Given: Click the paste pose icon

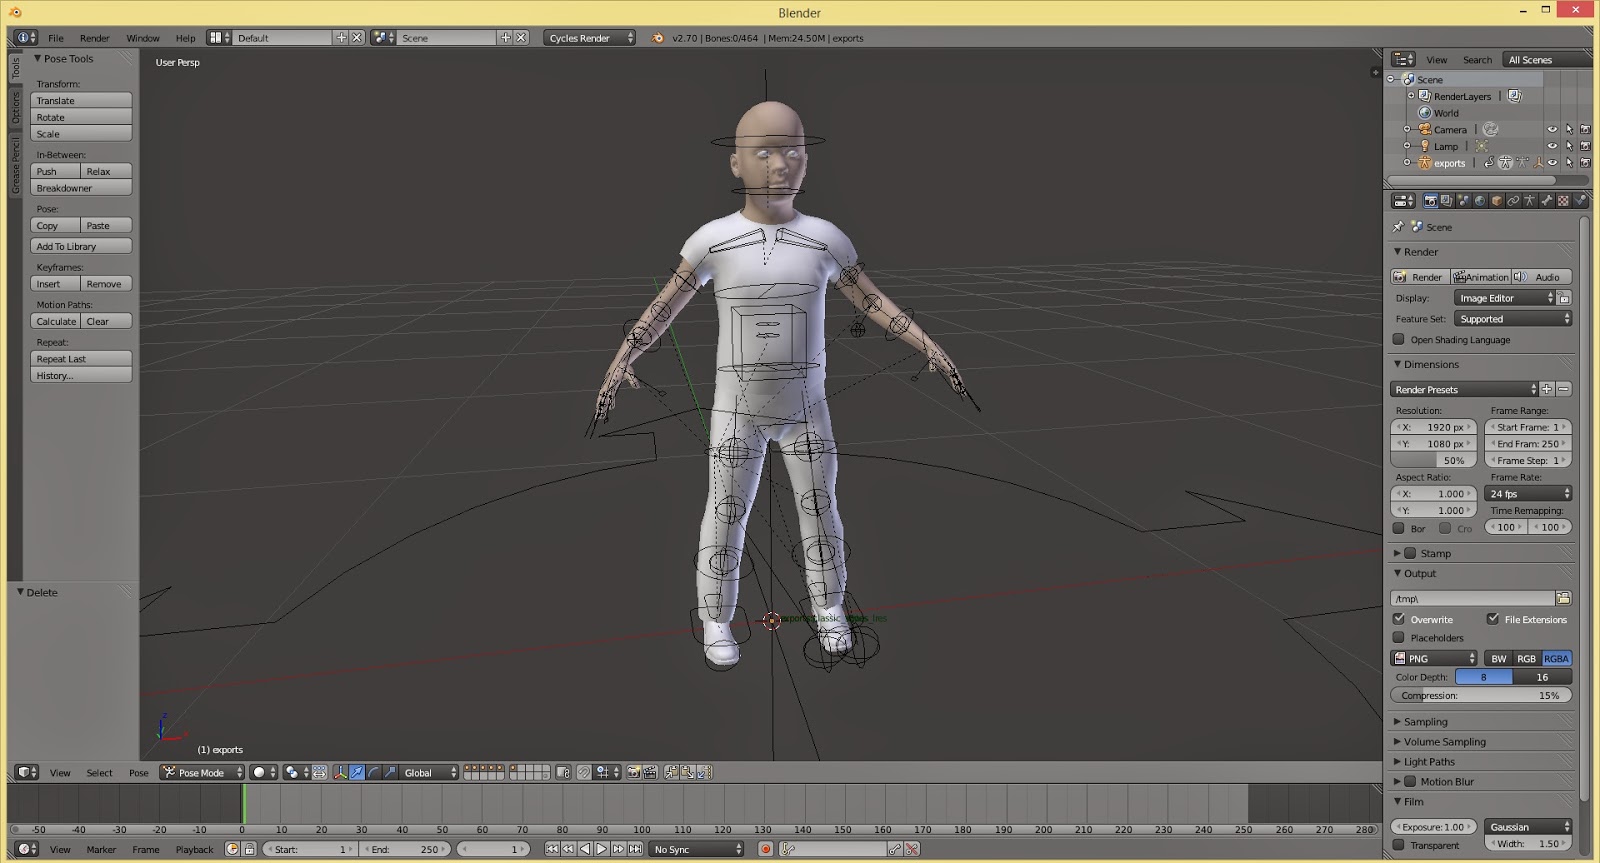Looking at the screenshot, I should [688, 772].
